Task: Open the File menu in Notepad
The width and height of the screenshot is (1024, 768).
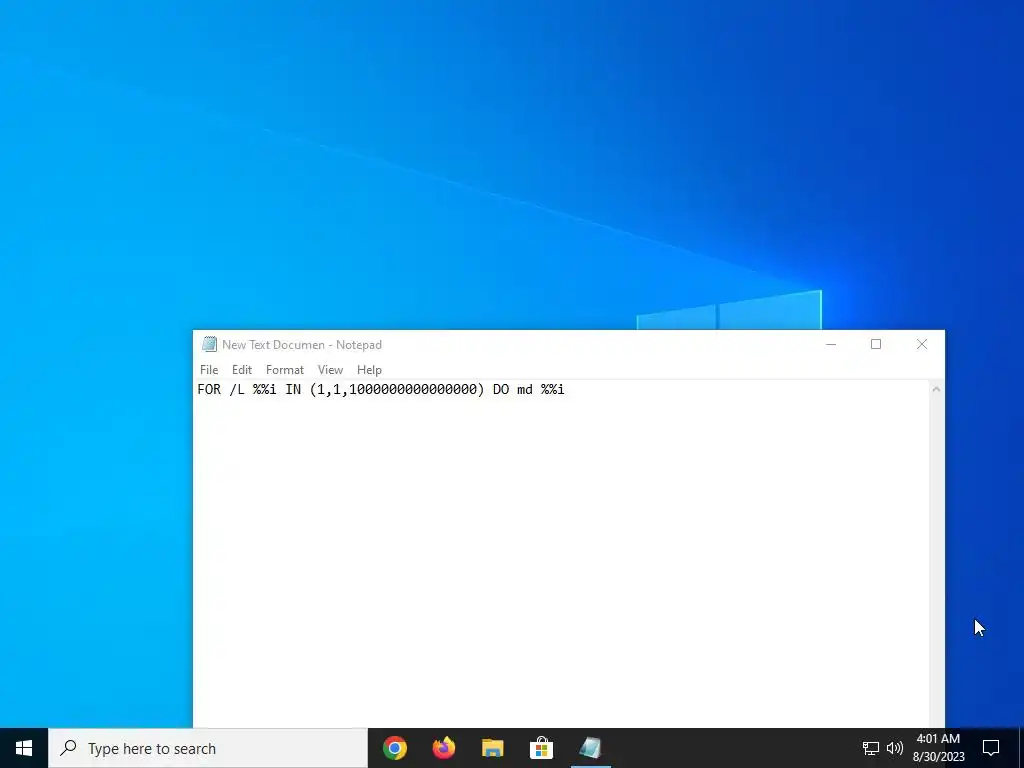Action: pyautogui.click(x=209, y=370)
